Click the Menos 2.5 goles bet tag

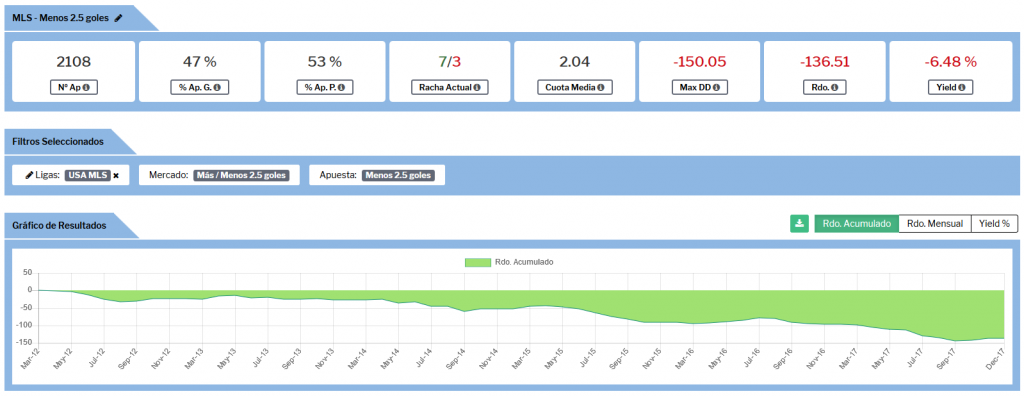click(x=399, y=175)
